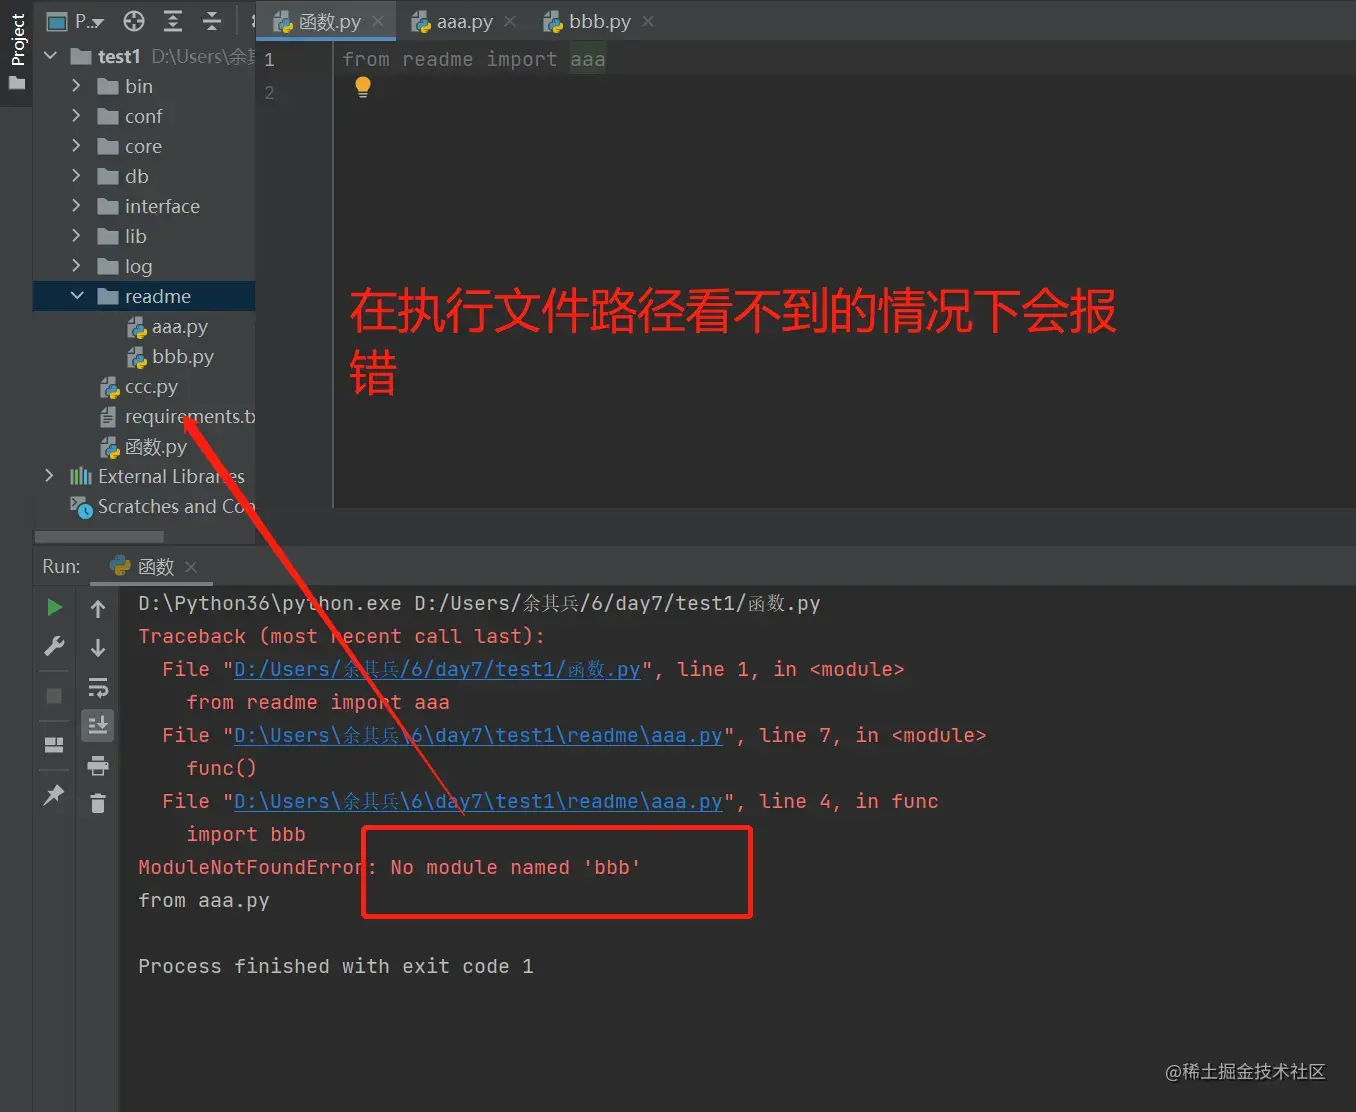The image size is (1356, 1112).
Task: Toggle soft-wrap in Run console
Action: tap(98, 687)
